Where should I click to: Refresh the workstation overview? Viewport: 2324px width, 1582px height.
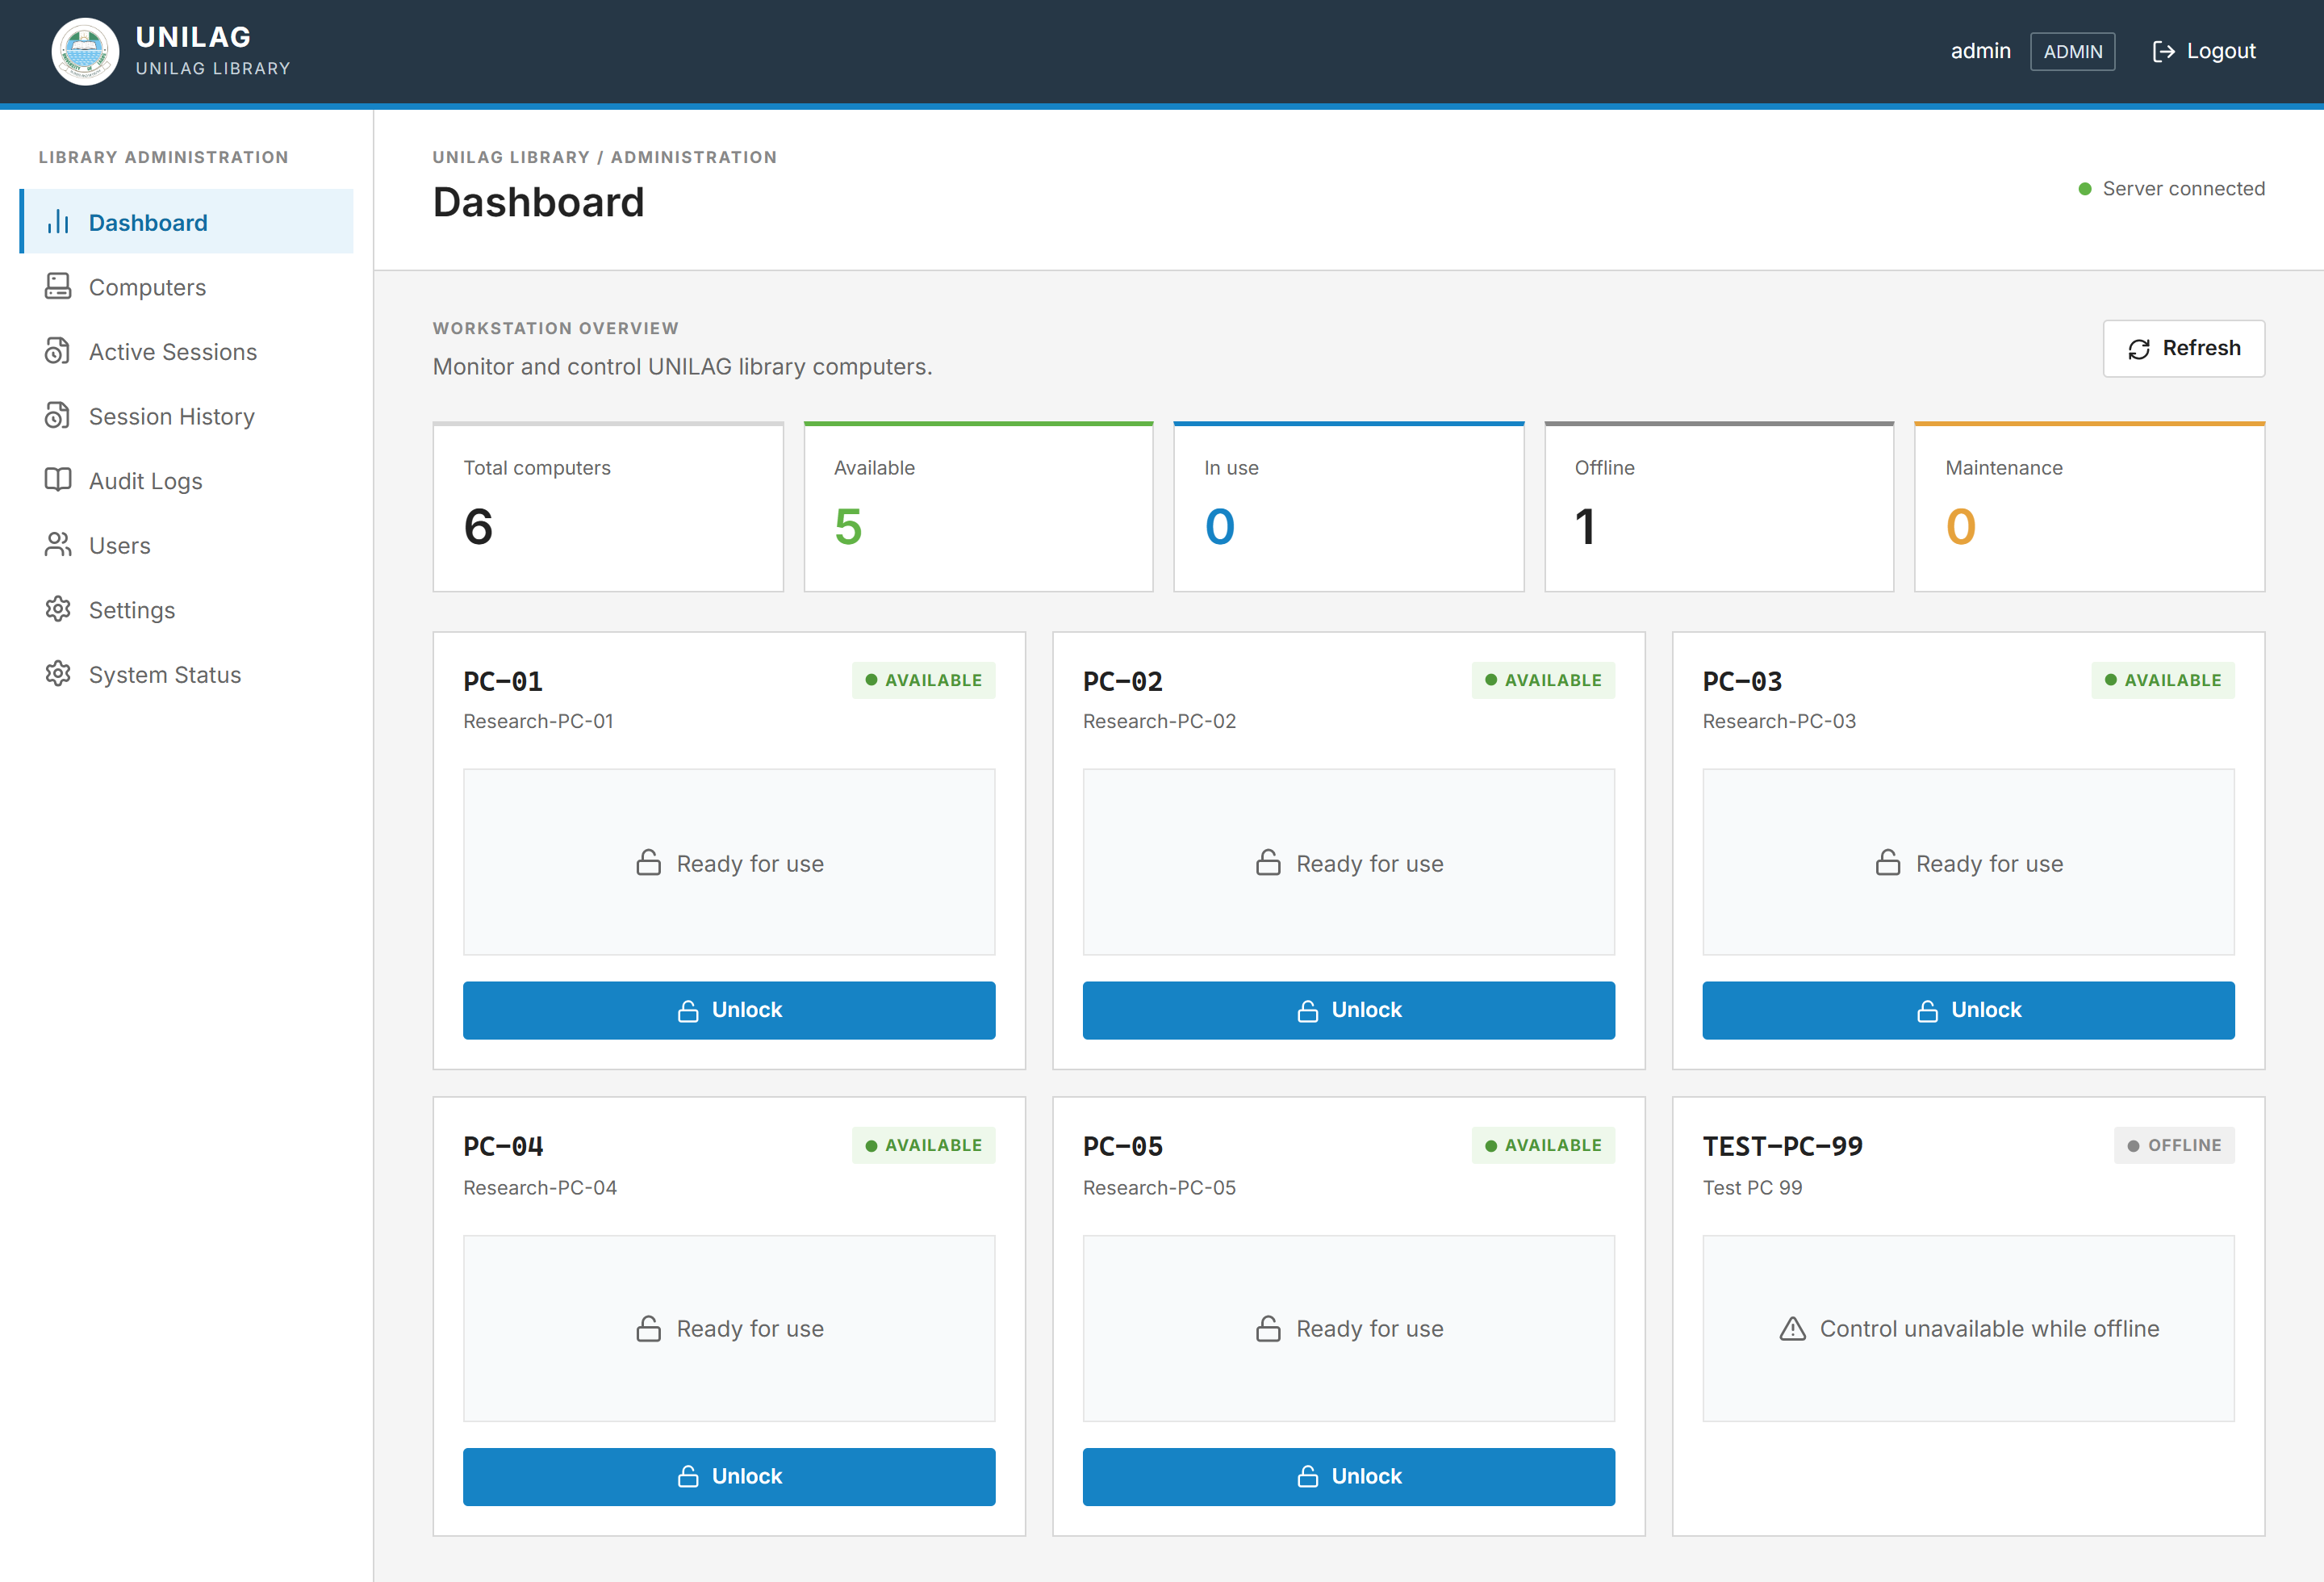(x=2184, y=348)
